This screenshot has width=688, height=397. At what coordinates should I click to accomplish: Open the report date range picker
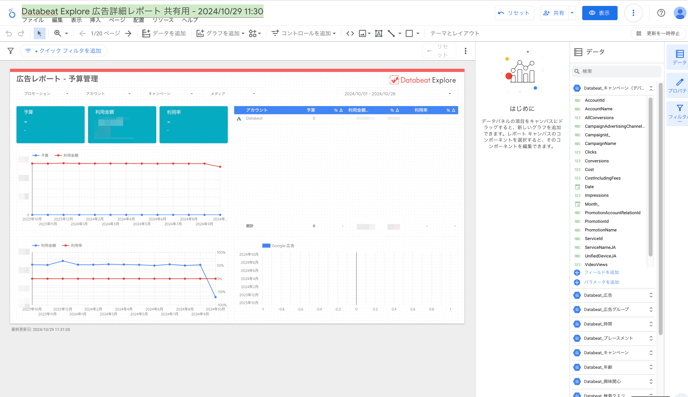click(x=397, y=93)
